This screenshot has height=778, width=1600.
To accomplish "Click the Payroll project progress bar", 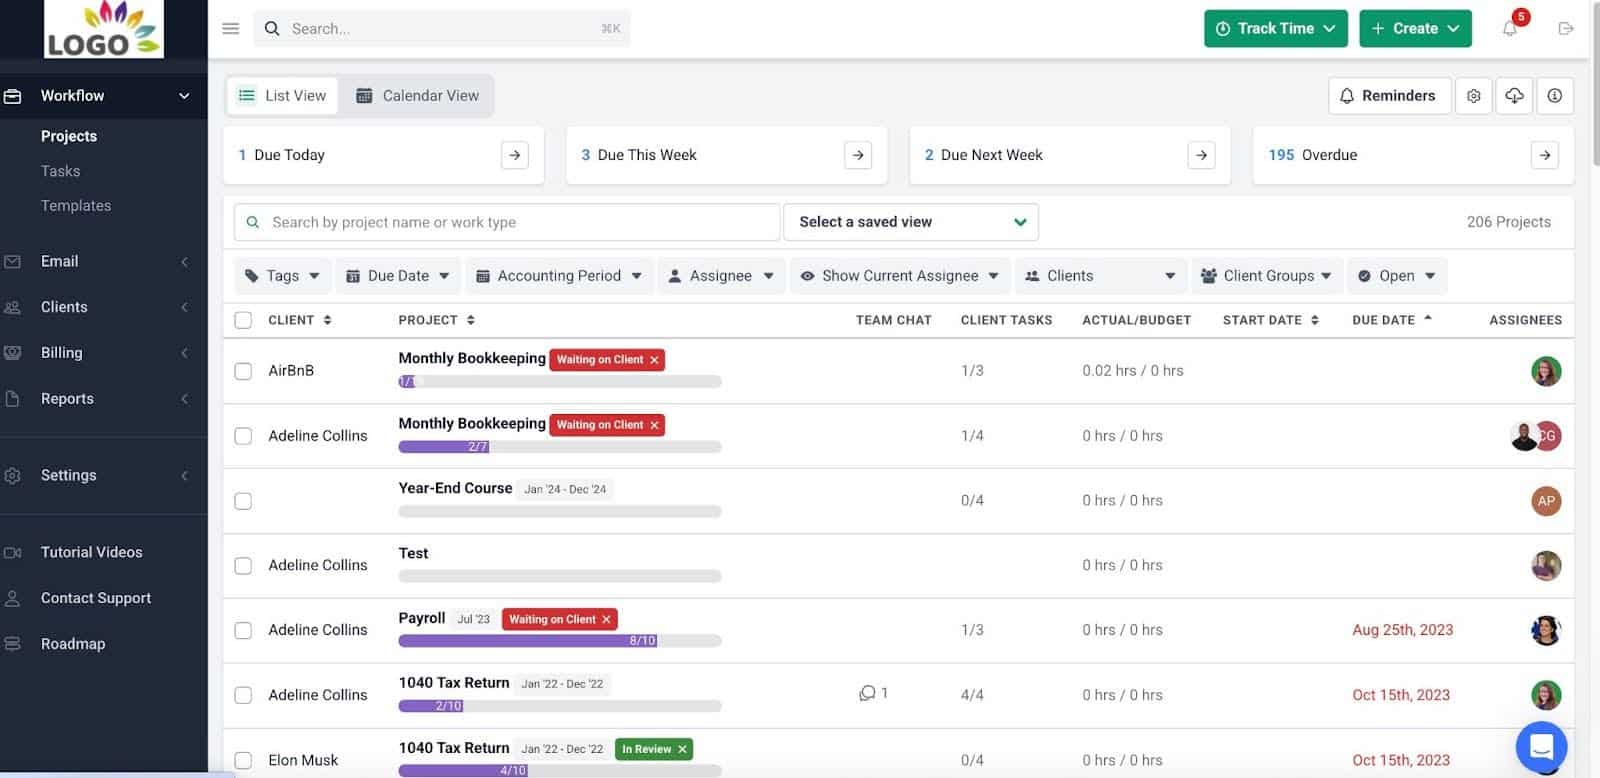I will (x=559, y=641).
